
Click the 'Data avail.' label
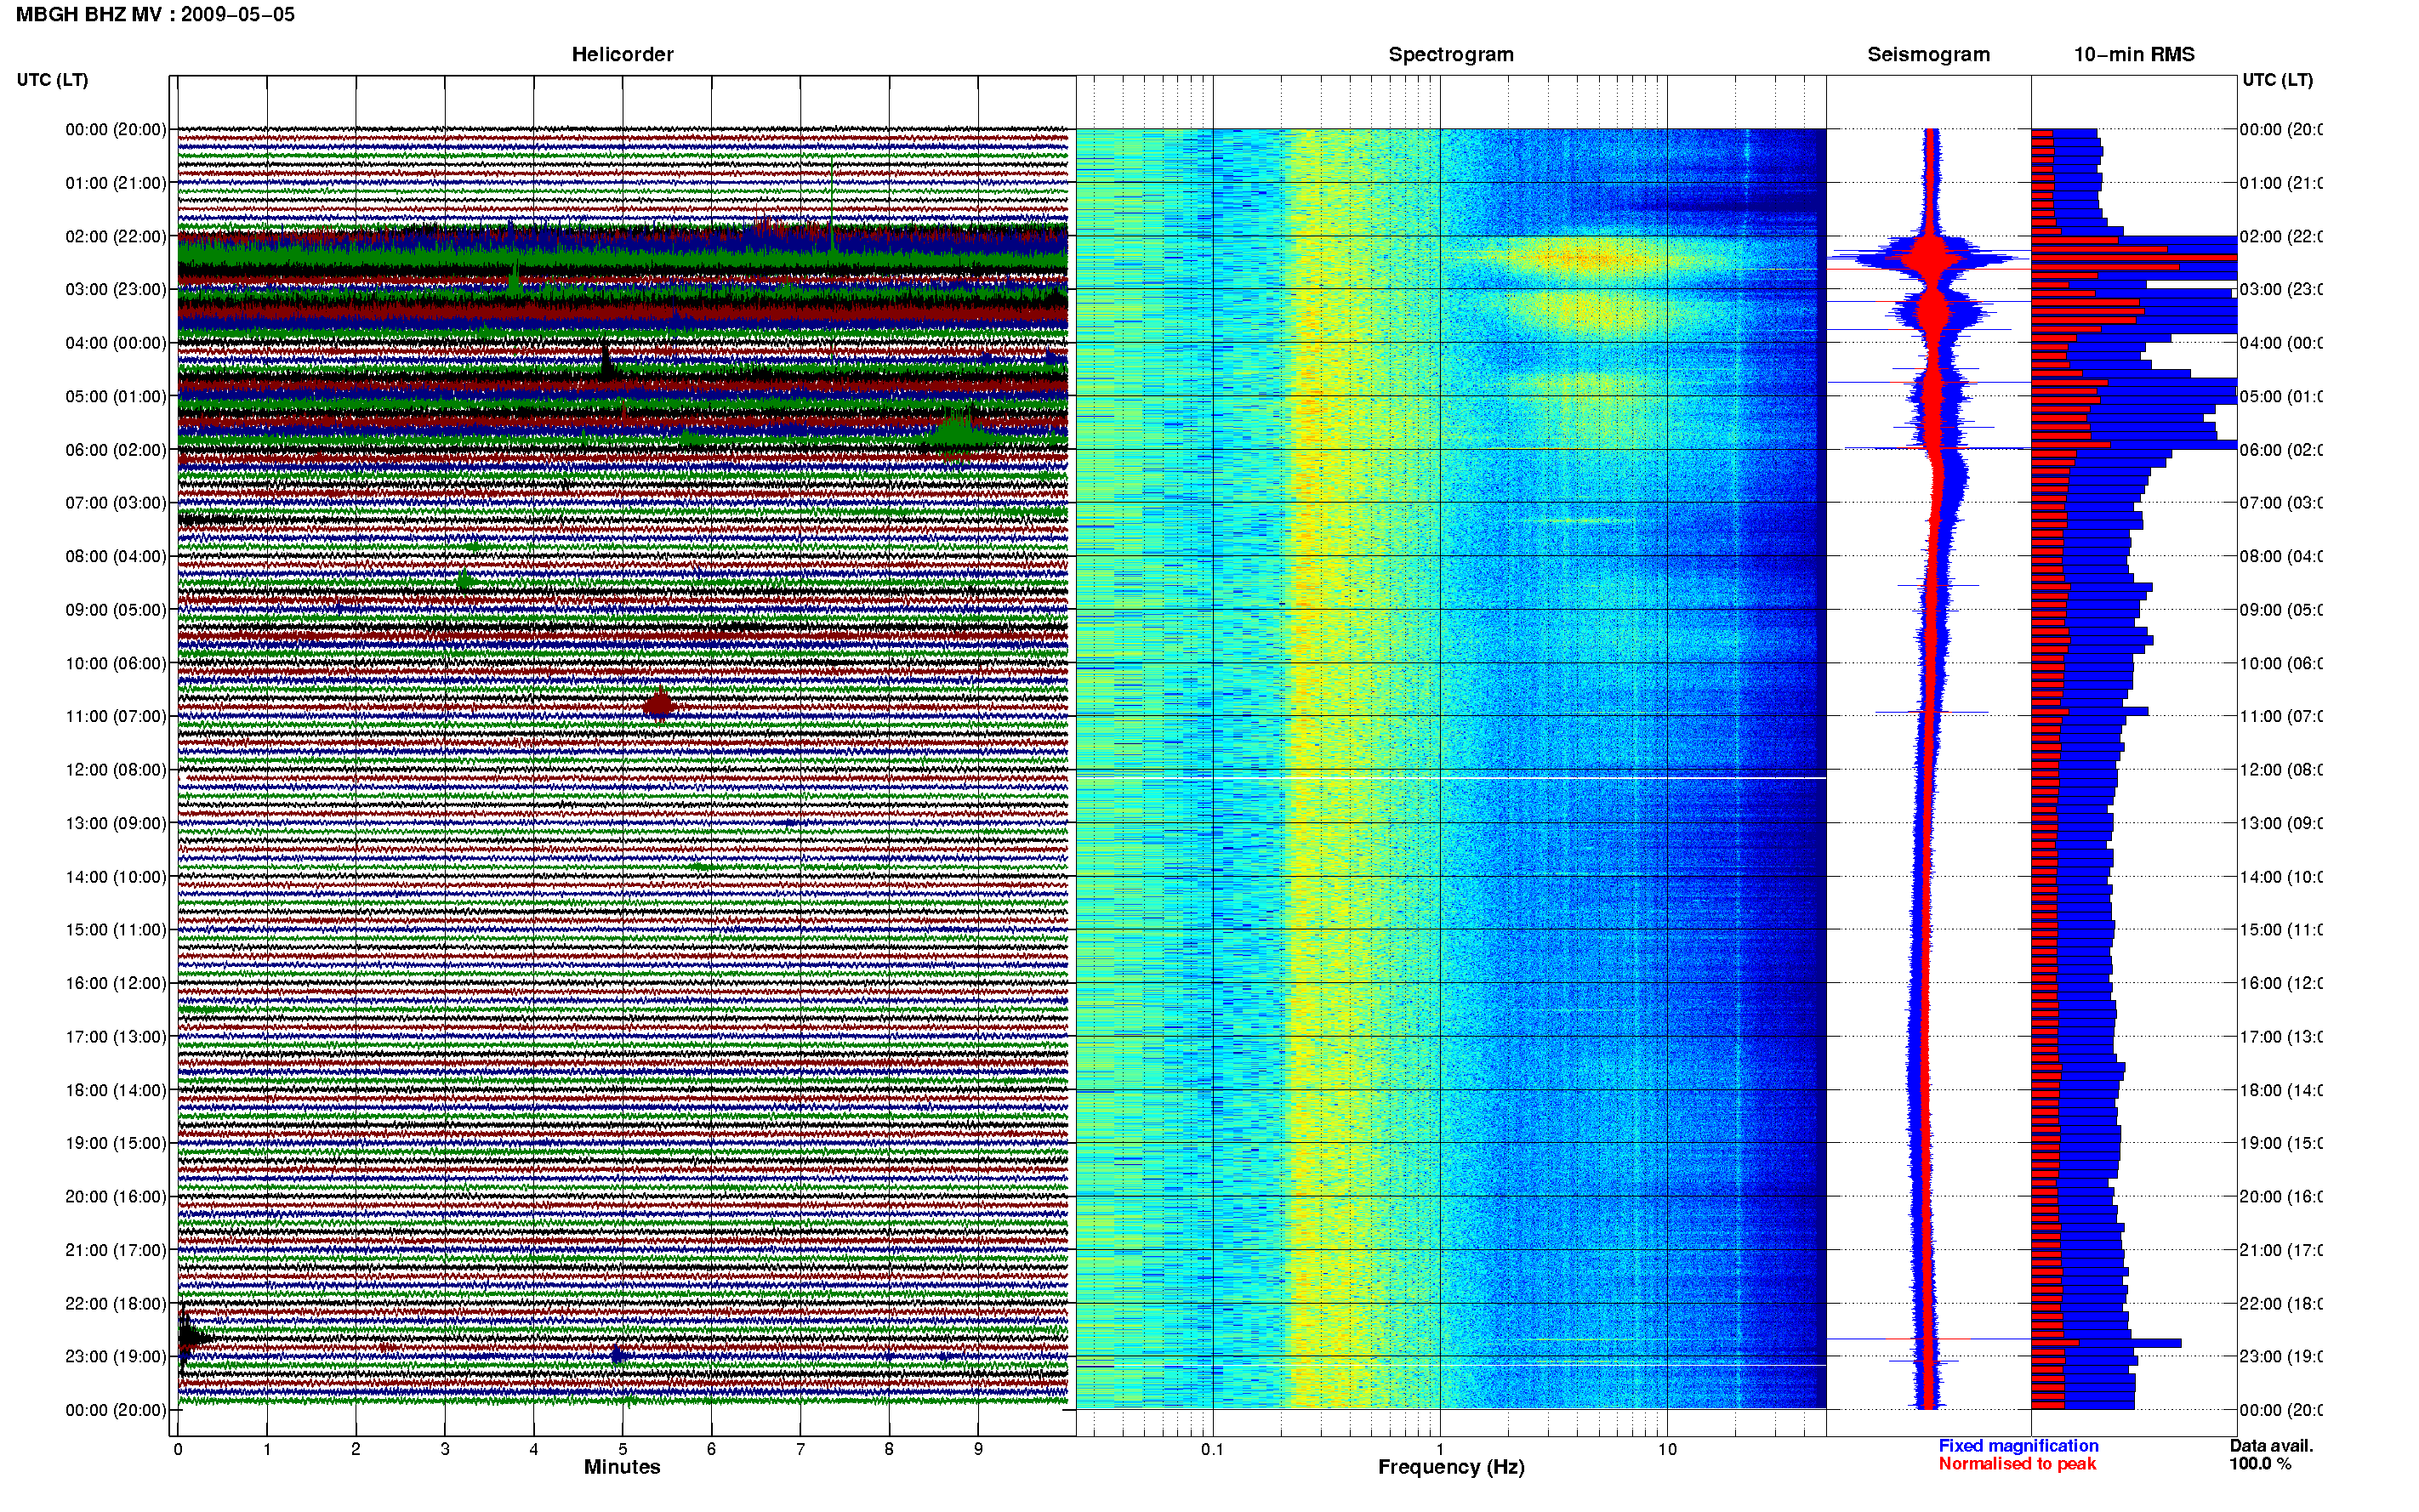[x=2271, y=1446]
